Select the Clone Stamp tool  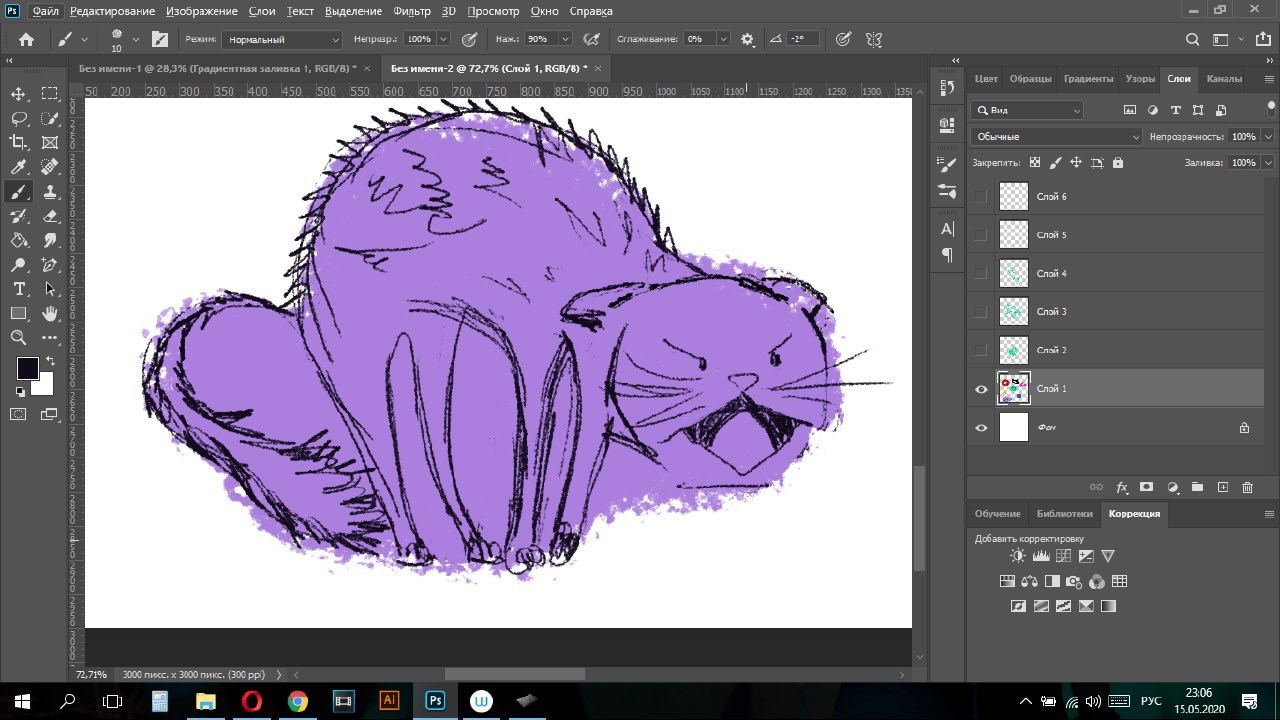[x=50, y=192]
